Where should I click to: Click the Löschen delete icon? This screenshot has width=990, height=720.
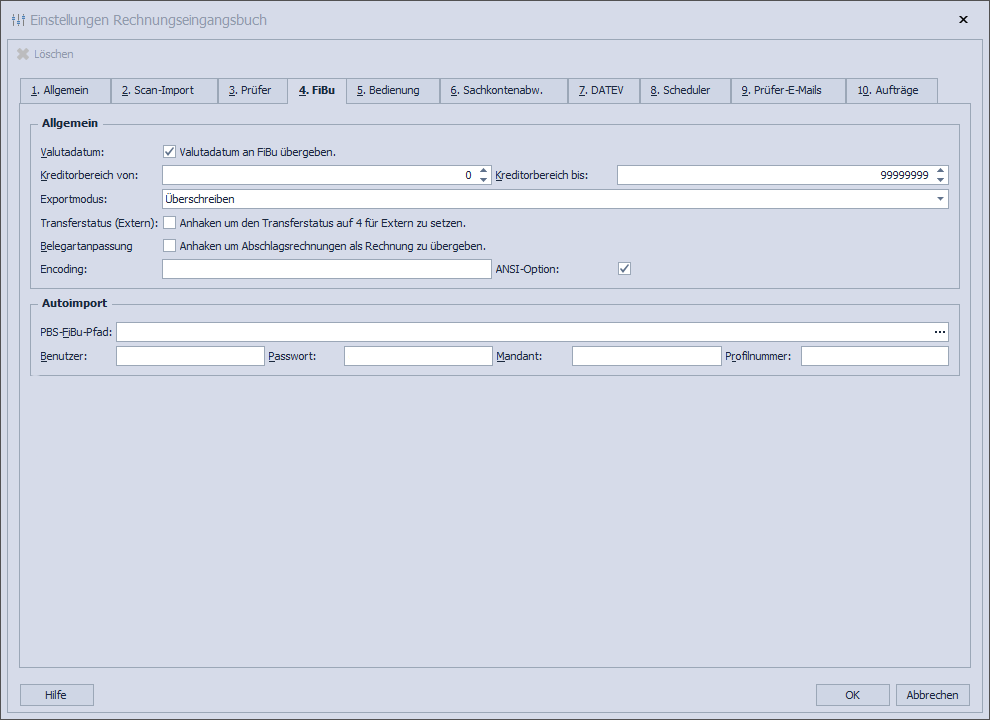(x=23, y=54)
